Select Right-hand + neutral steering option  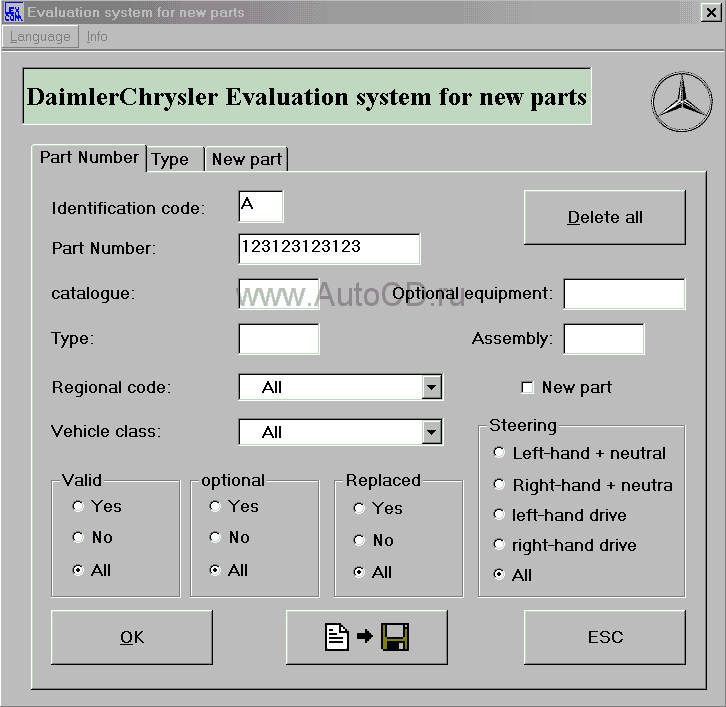(499, 485)
